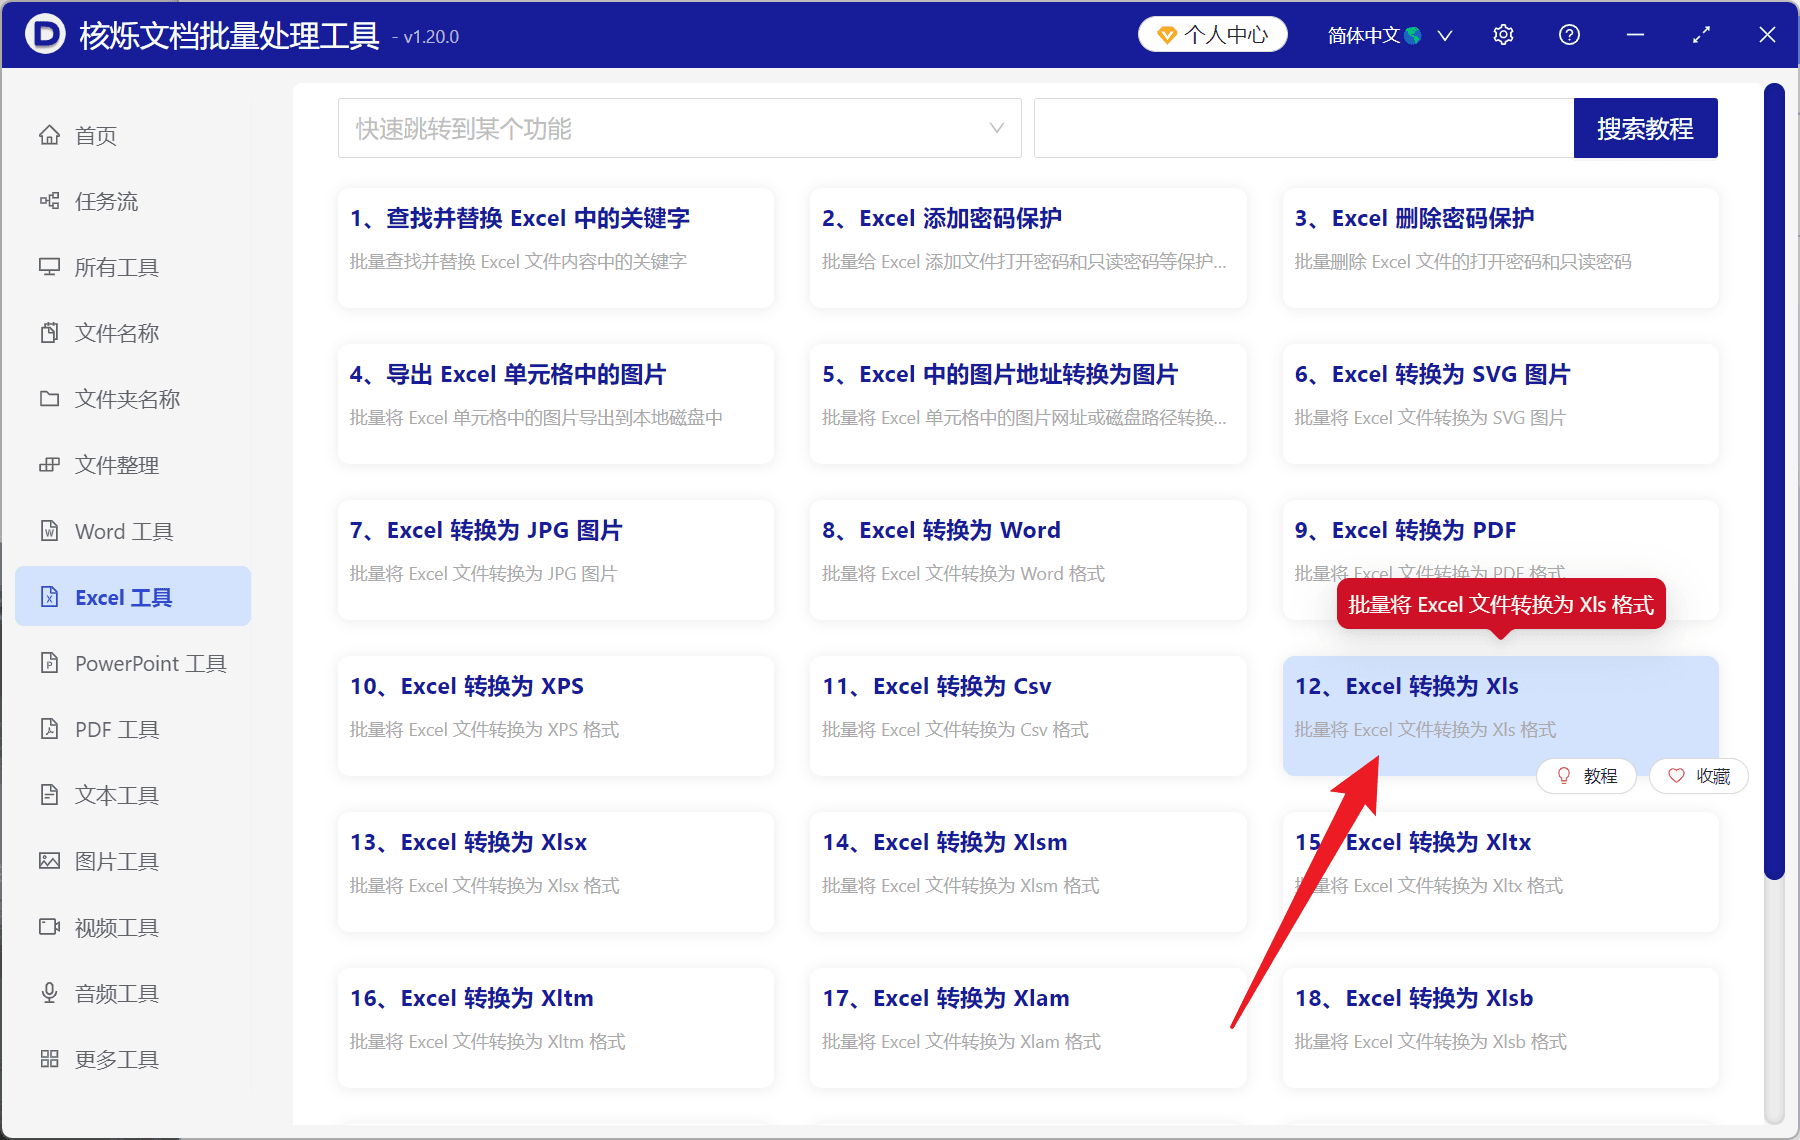Click the PowerPoint document icon in sidebar

(x=49, y=663)
